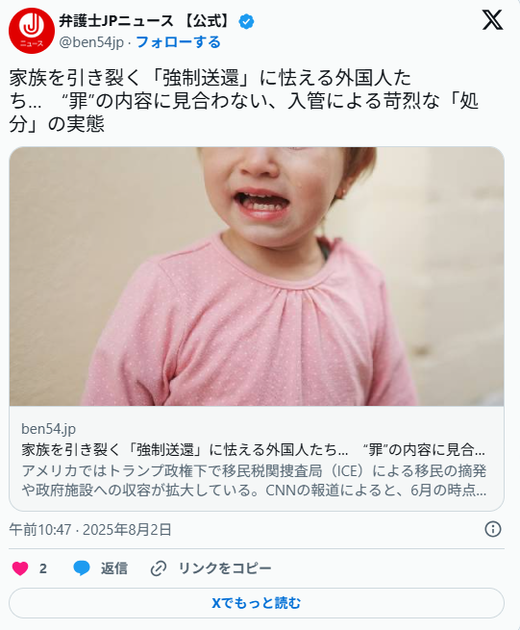Click リンクをコピー to copy link
Viewport: 520px width, 630px height.
point(225,569)
